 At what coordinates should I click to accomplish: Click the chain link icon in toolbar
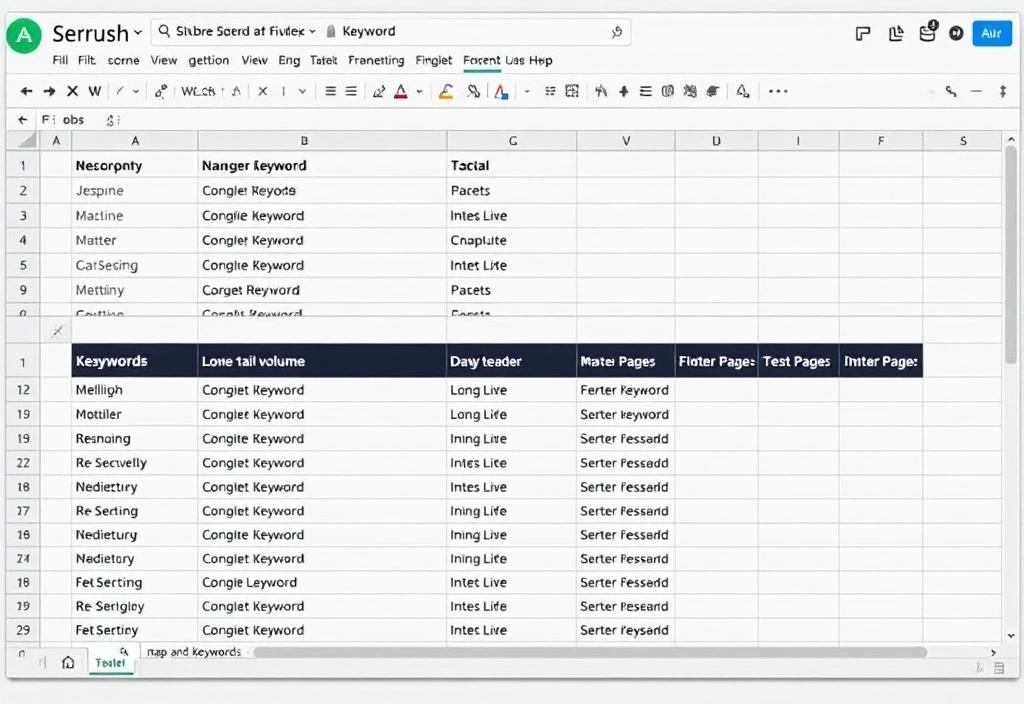(x=473, y=91)
